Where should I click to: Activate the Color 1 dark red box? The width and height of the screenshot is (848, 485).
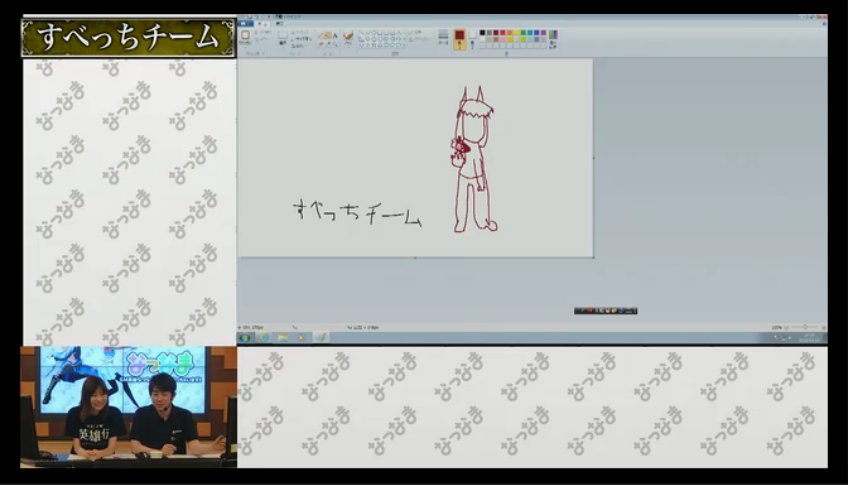tap(460, 37)
